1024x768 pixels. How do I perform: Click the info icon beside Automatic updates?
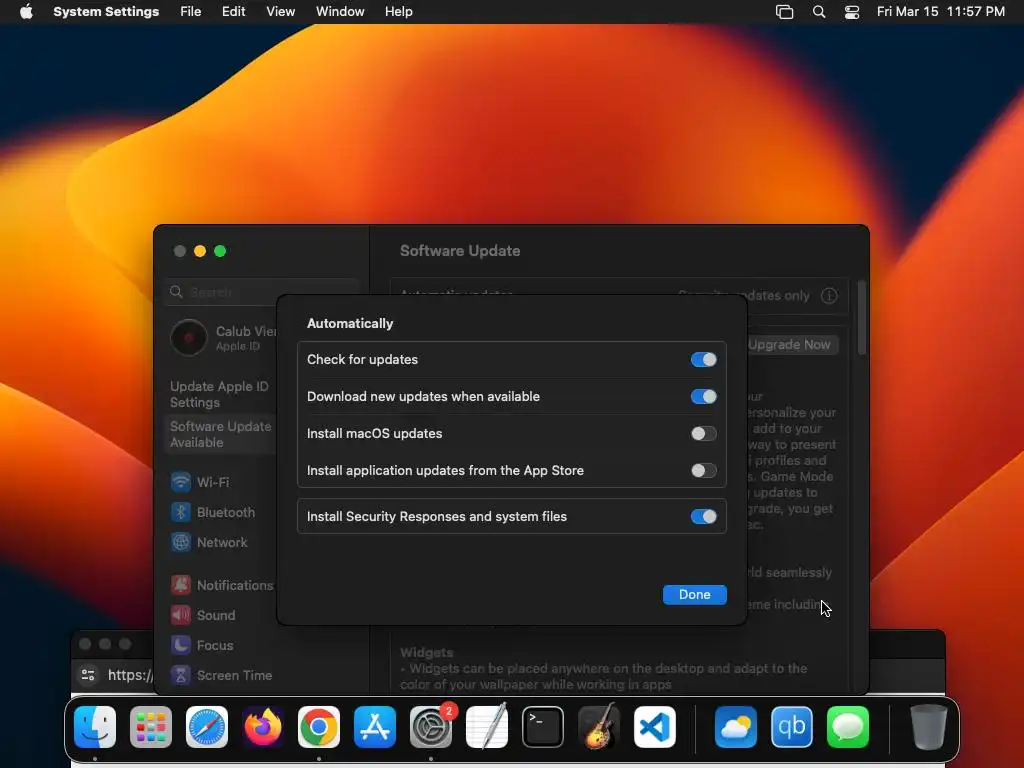point(829,296)
